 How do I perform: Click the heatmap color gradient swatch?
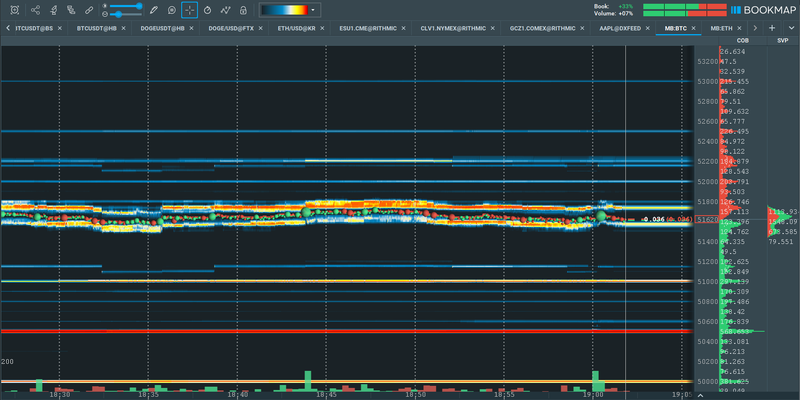click(284, 10)
